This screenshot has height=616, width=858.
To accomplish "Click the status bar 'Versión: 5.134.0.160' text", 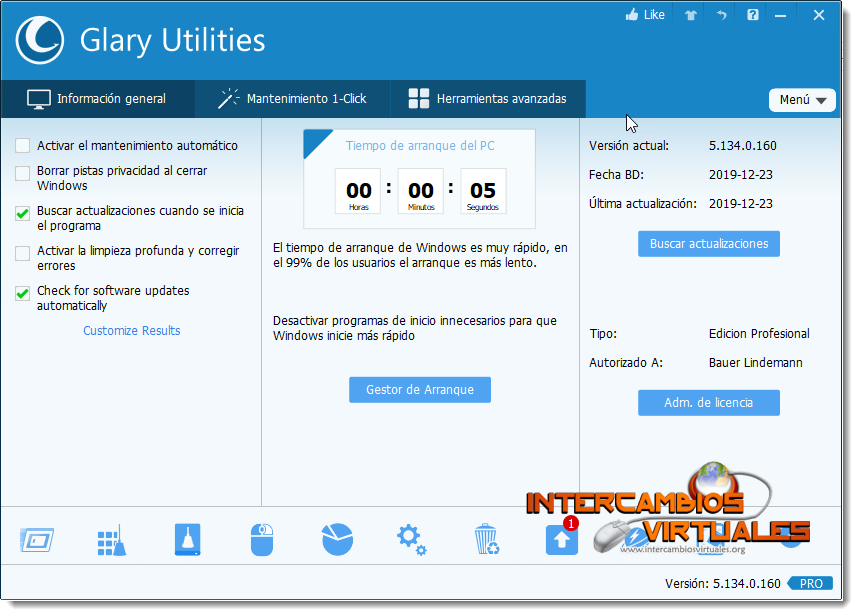I will click(x=722, y=584).
